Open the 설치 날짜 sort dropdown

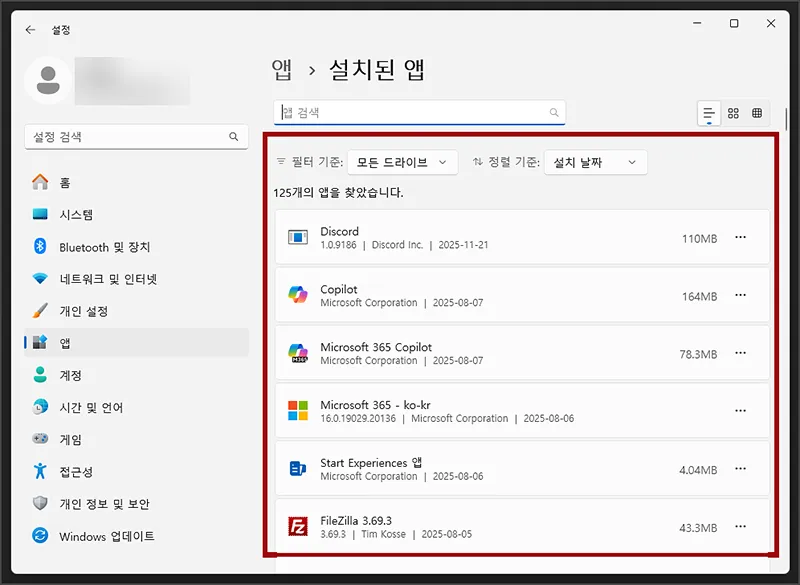pos(595,162)
